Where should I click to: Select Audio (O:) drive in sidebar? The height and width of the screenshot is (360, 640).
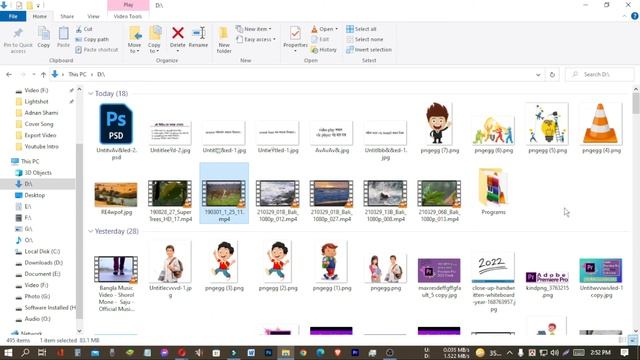click(x=38, y=319)
